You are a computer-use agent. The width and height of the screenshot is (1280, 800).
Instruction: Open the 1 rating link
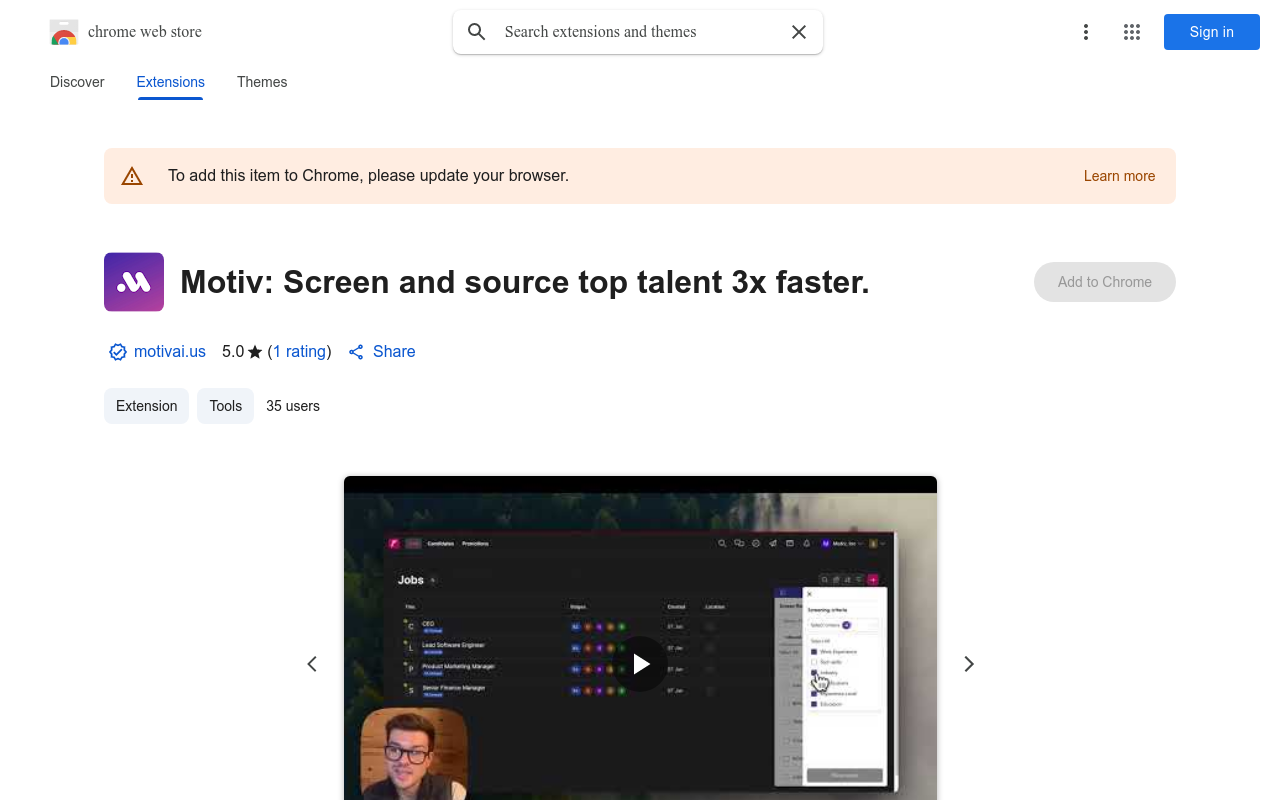pyautogui.click(x=299, y=352)
